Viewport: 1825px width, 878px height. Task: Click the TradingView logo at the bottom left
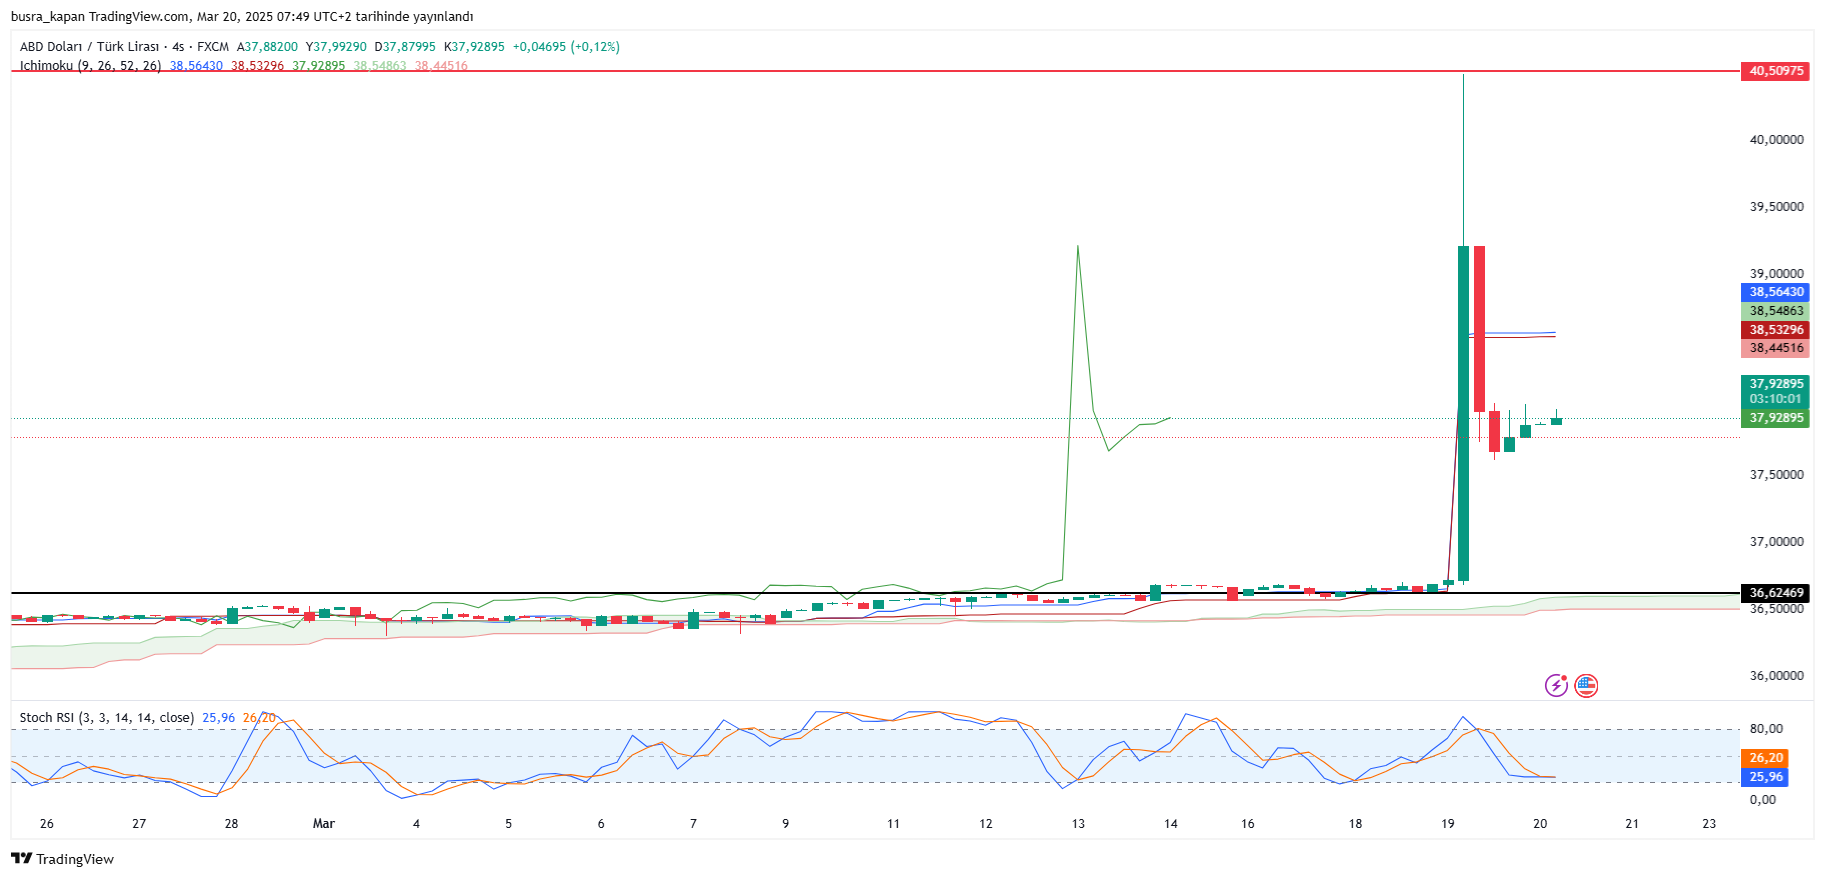(62, 859)
